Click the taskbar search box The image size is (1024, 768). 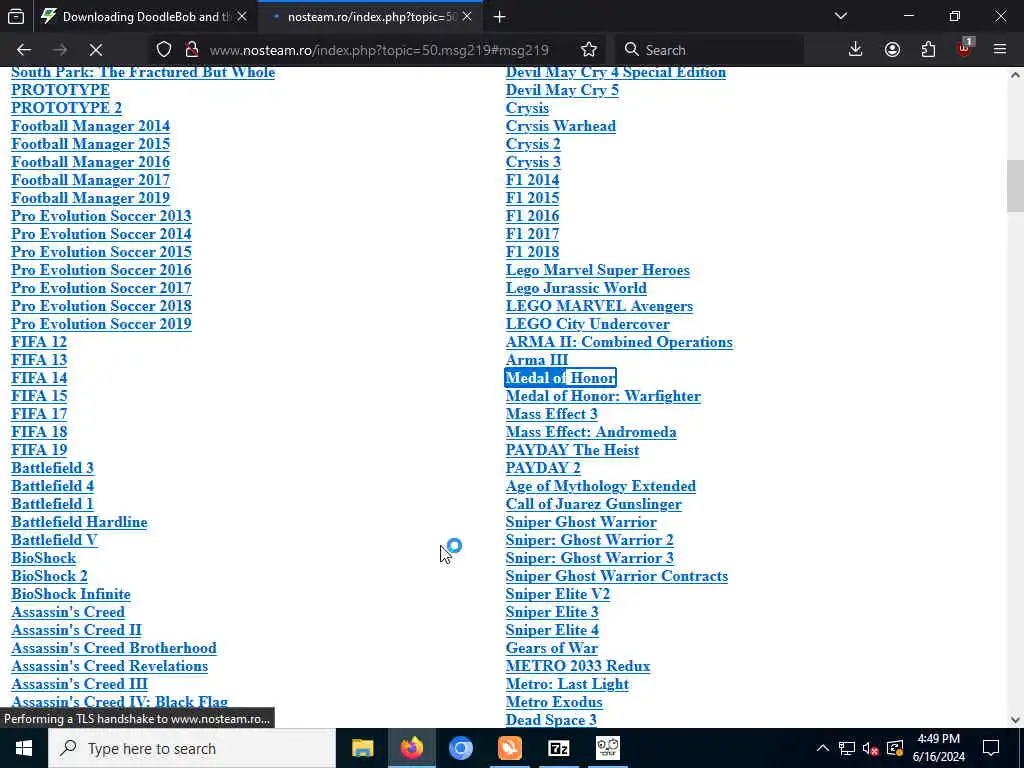click(192, 748)
